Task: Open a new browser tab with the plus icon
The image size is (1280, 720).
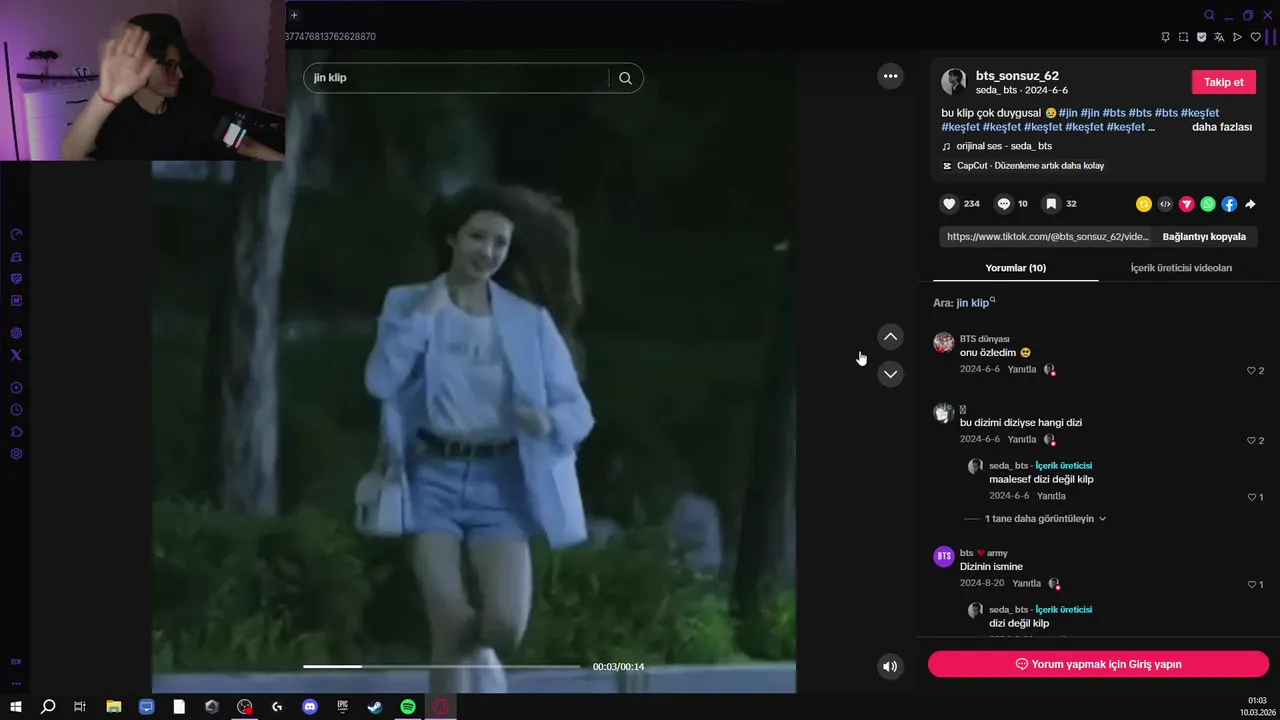Action: [294, 15]
